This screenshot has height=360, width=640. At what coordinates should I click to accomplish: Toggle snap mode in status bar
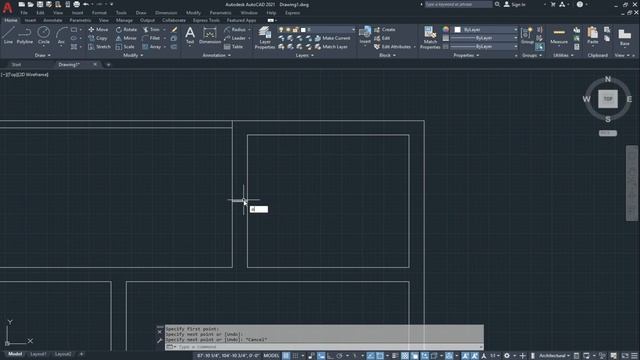pos(296,356)
